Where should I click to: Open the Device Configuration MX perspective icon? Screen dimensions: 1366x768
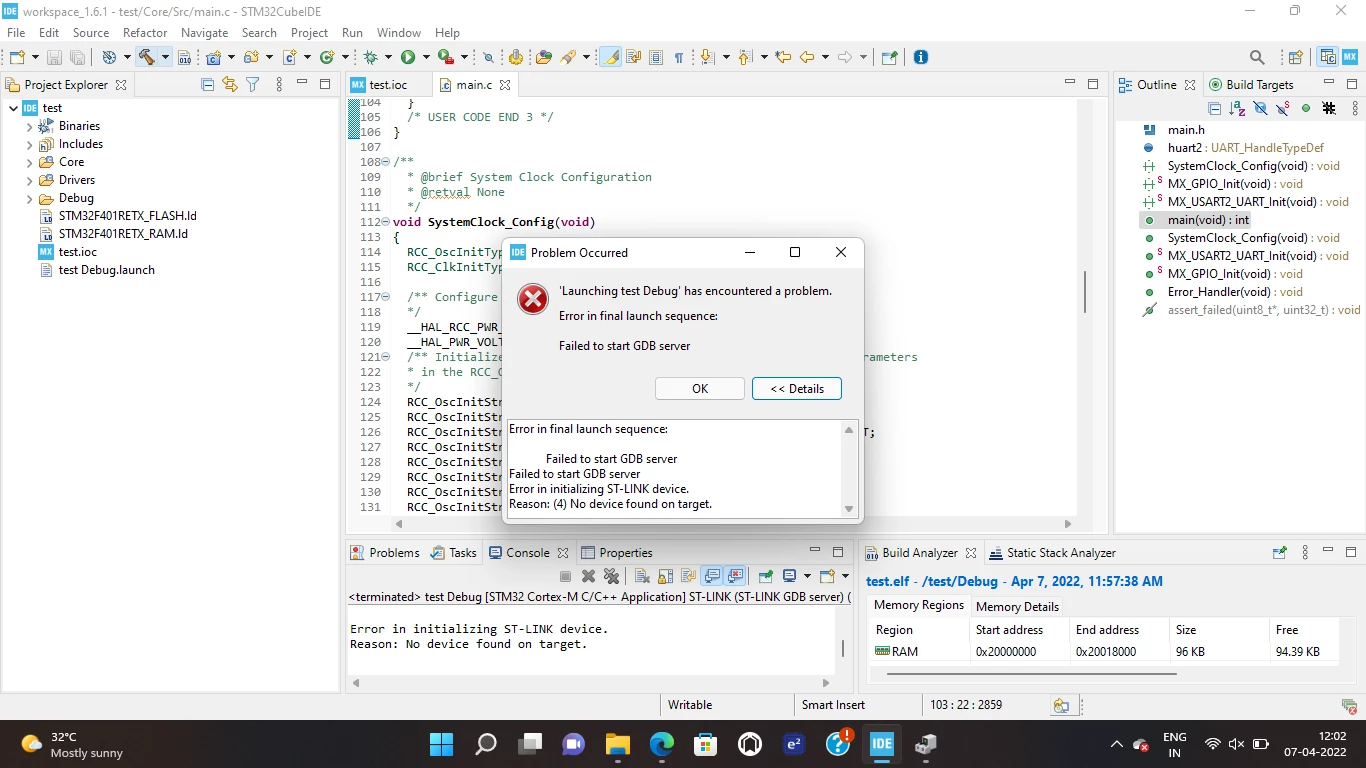point(1351,57)
